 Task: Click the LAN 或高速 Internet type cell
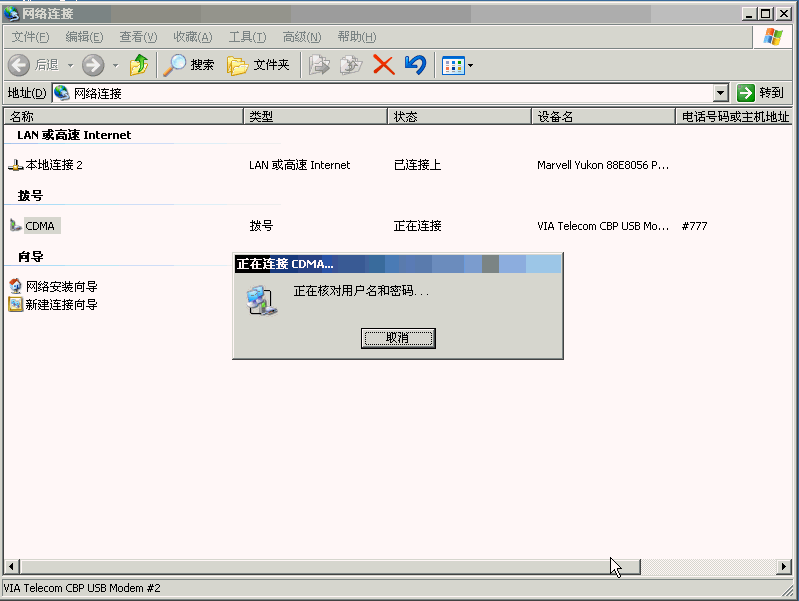click(x=300, y=165)
